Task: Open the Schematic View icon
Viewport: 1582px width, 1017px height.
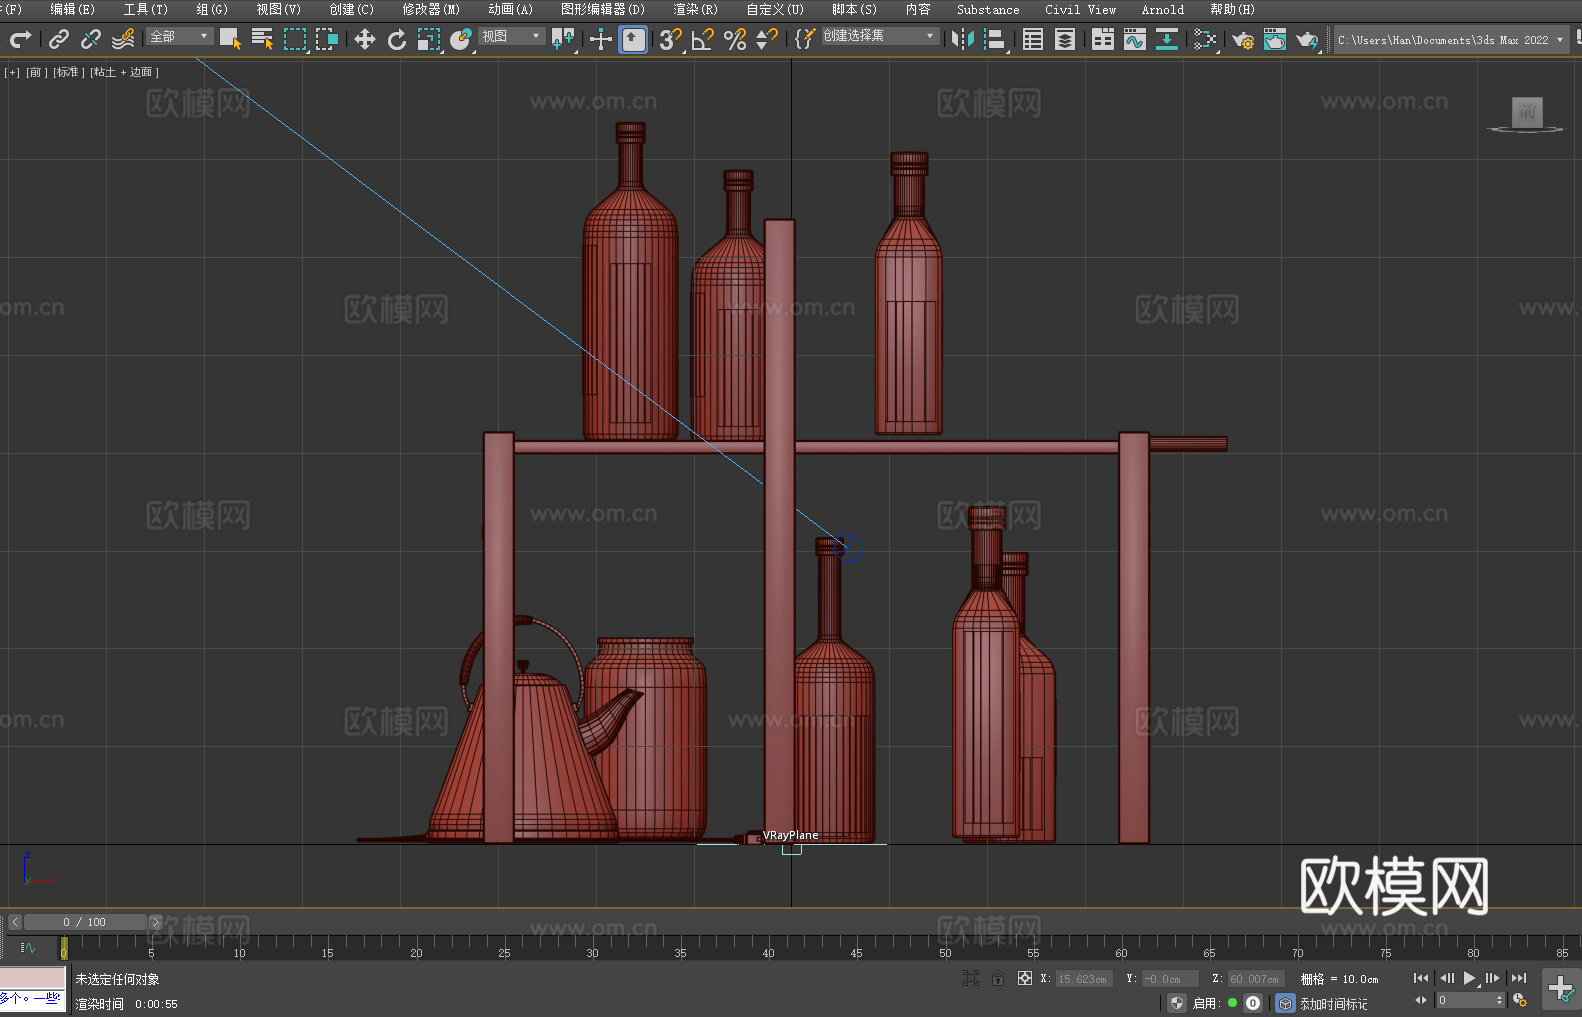Action: coord(1167,39)
